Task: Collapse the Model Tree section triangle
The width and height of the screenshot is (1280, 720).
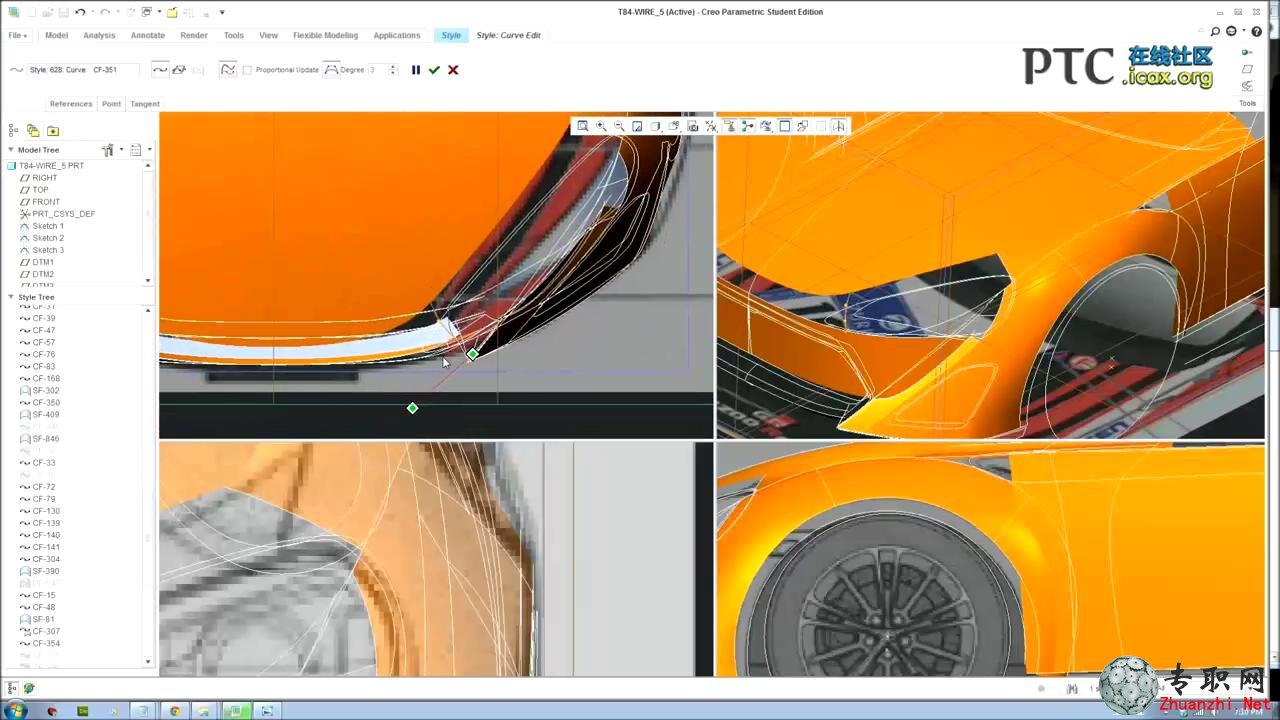Action: [x=11, y=150]
